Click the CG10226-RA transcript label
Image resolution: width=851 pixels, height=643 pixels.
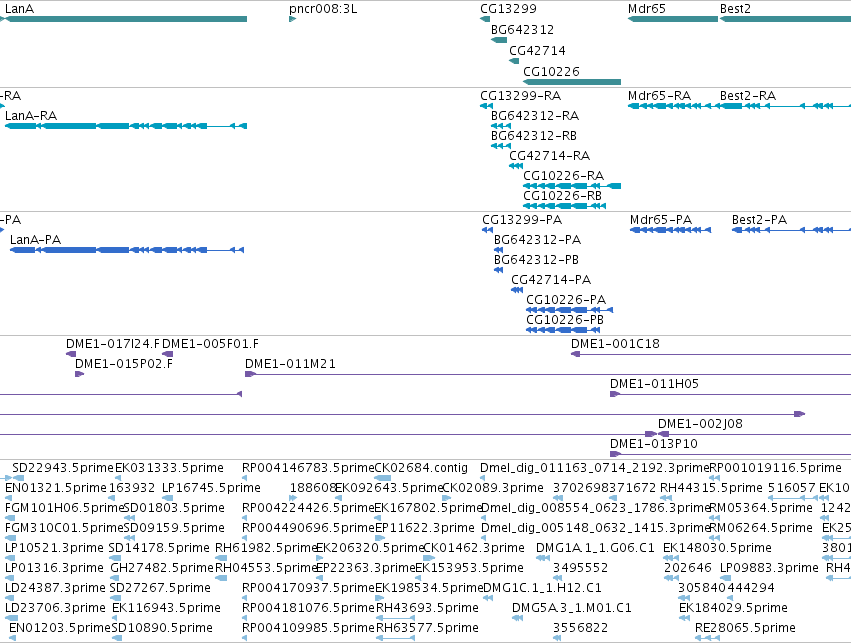coord(563,176)
